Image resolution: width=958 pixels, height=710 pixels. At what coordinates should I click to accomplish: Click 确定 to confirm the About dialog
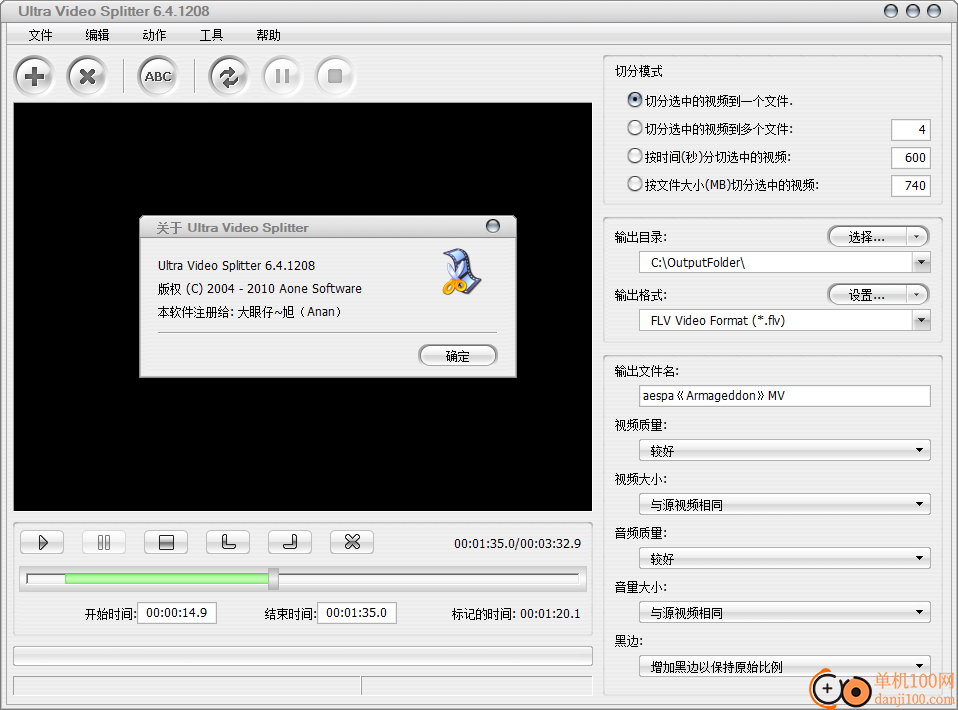458,356
